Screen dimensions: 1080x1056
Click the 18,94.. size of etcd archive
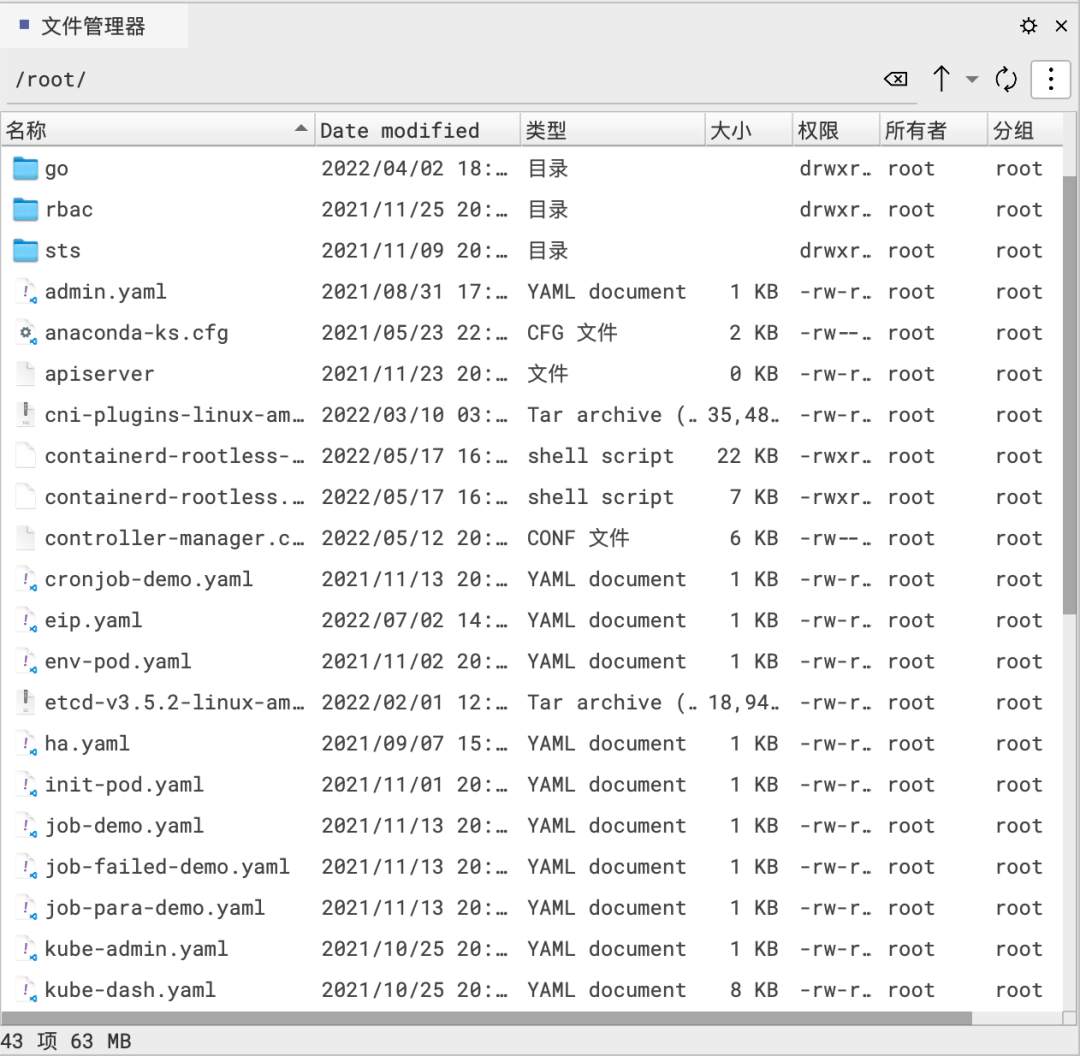coord(743,703)
